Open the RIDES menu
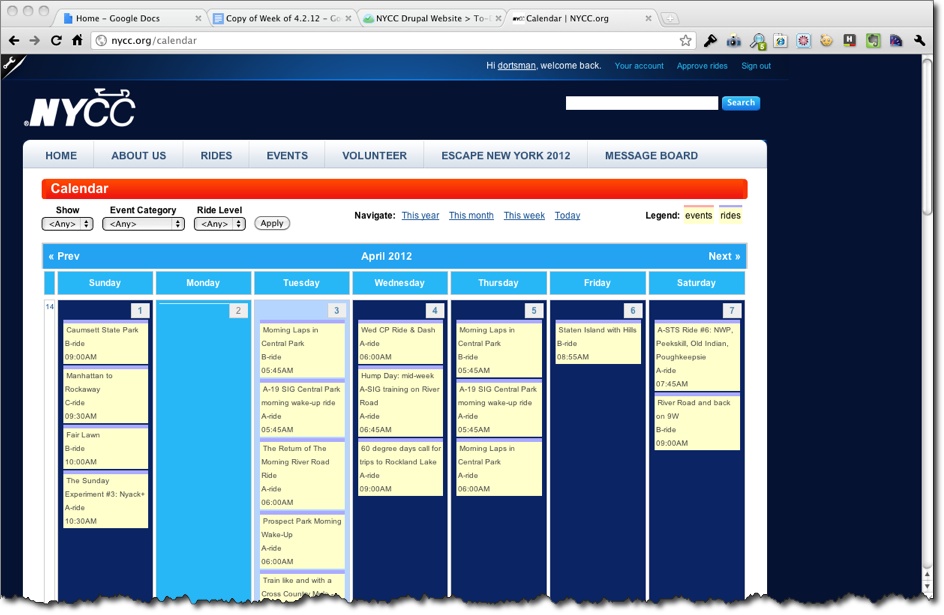Viewport: 944px width, 615px height. point(216,155)
